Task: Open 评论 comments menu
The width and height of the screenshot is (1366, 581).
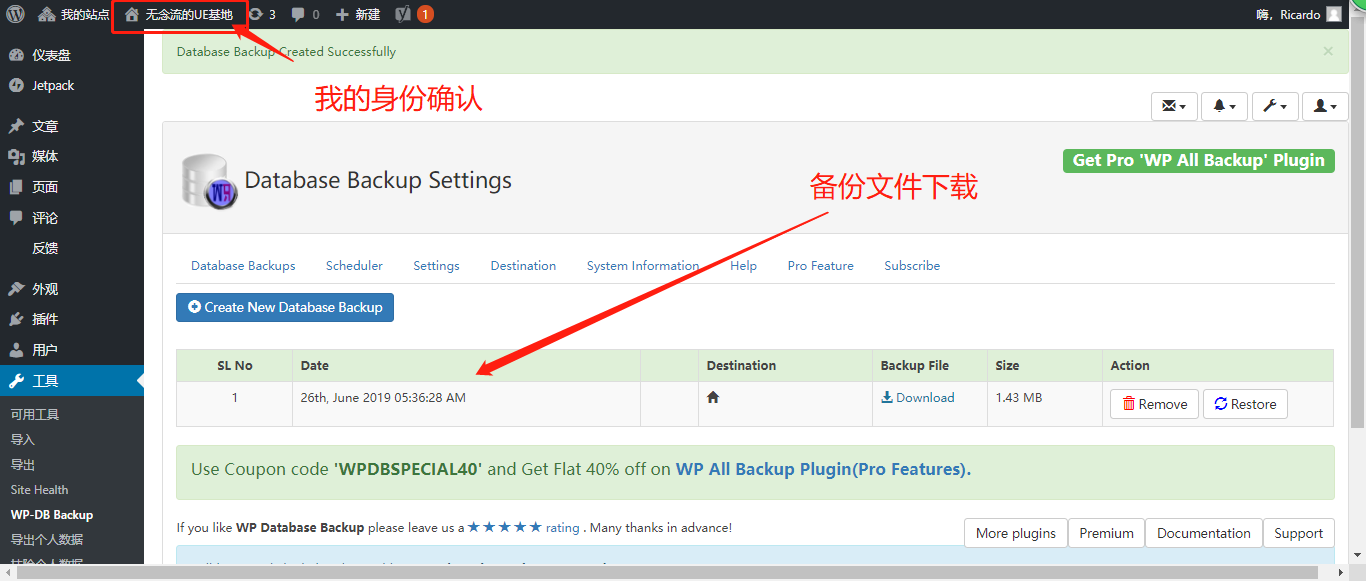Action: click(72, 218)
